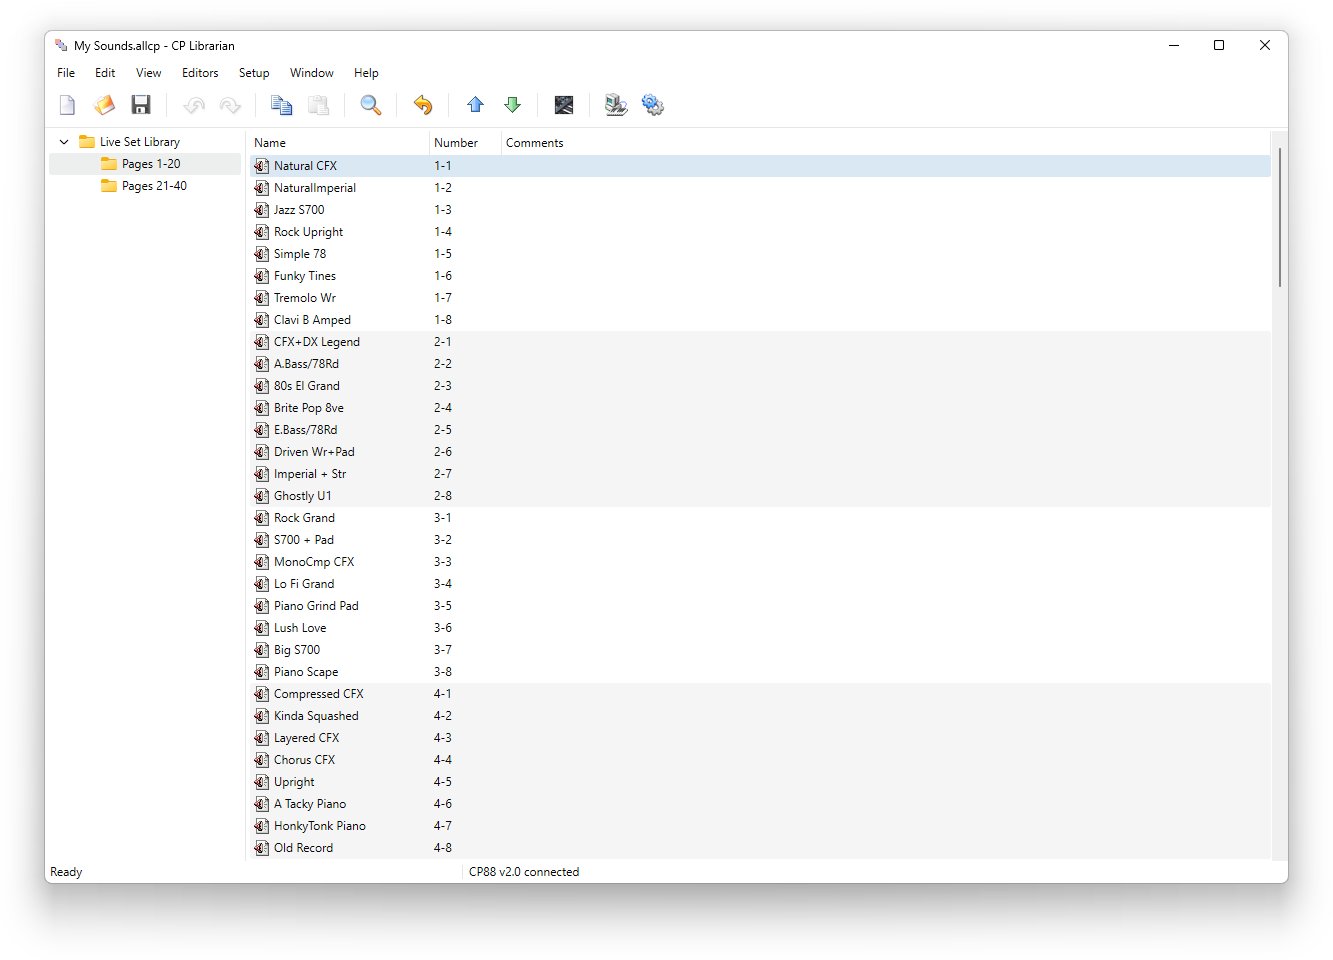Open the Editors menu
The height and width of the screenshot is (960, 1333).
[200, 73]
